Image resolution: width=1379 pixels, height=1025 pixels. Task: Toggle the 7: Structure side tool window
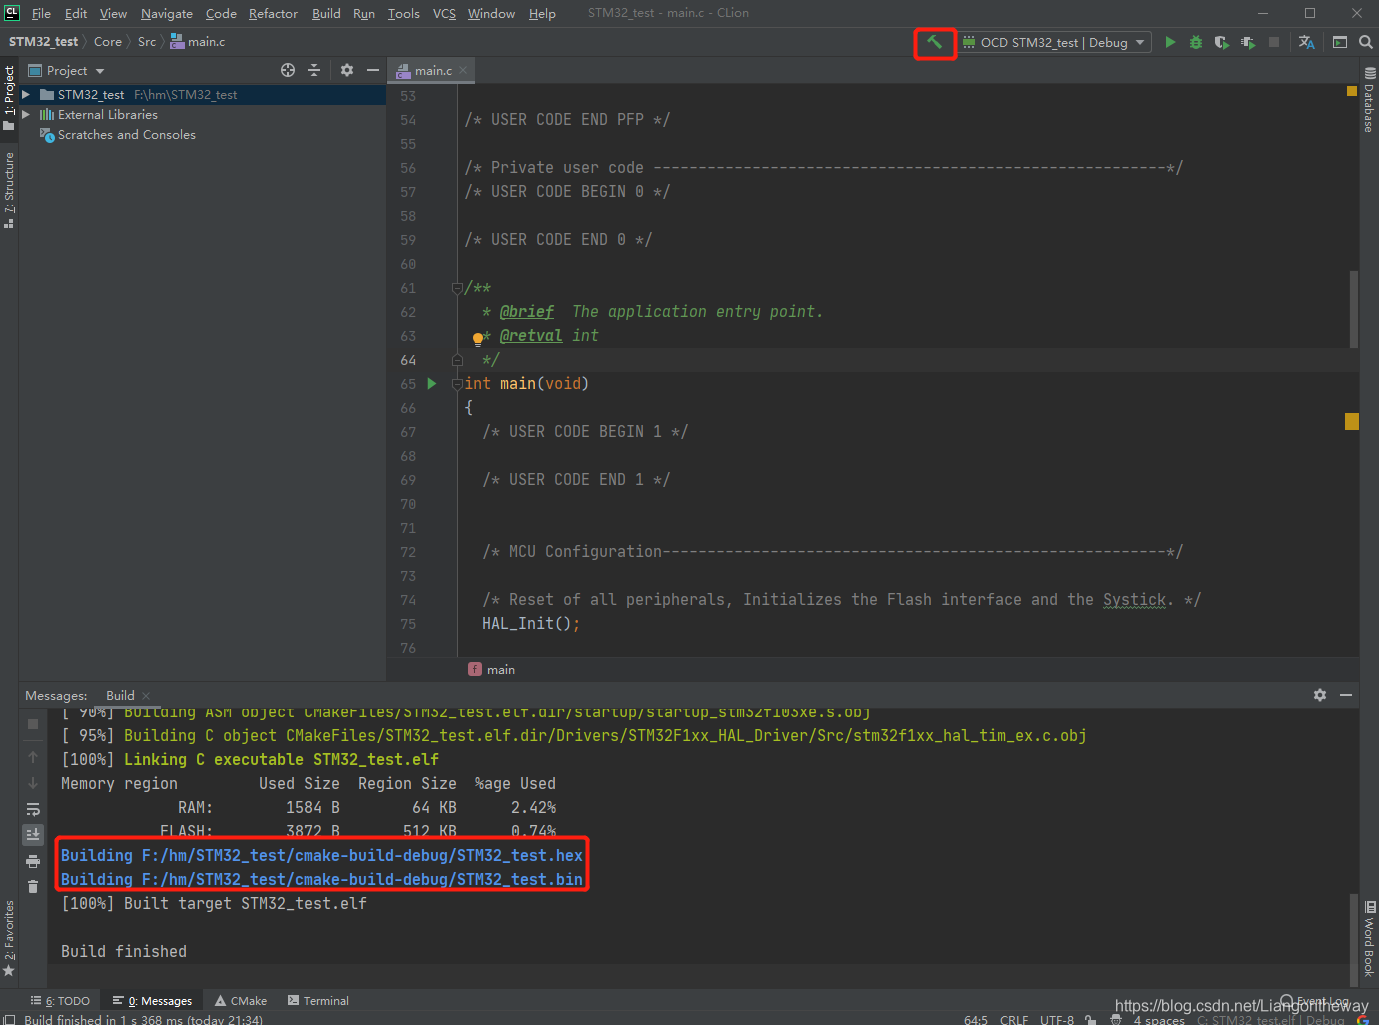pyautogui.click(x=9, y=190)
